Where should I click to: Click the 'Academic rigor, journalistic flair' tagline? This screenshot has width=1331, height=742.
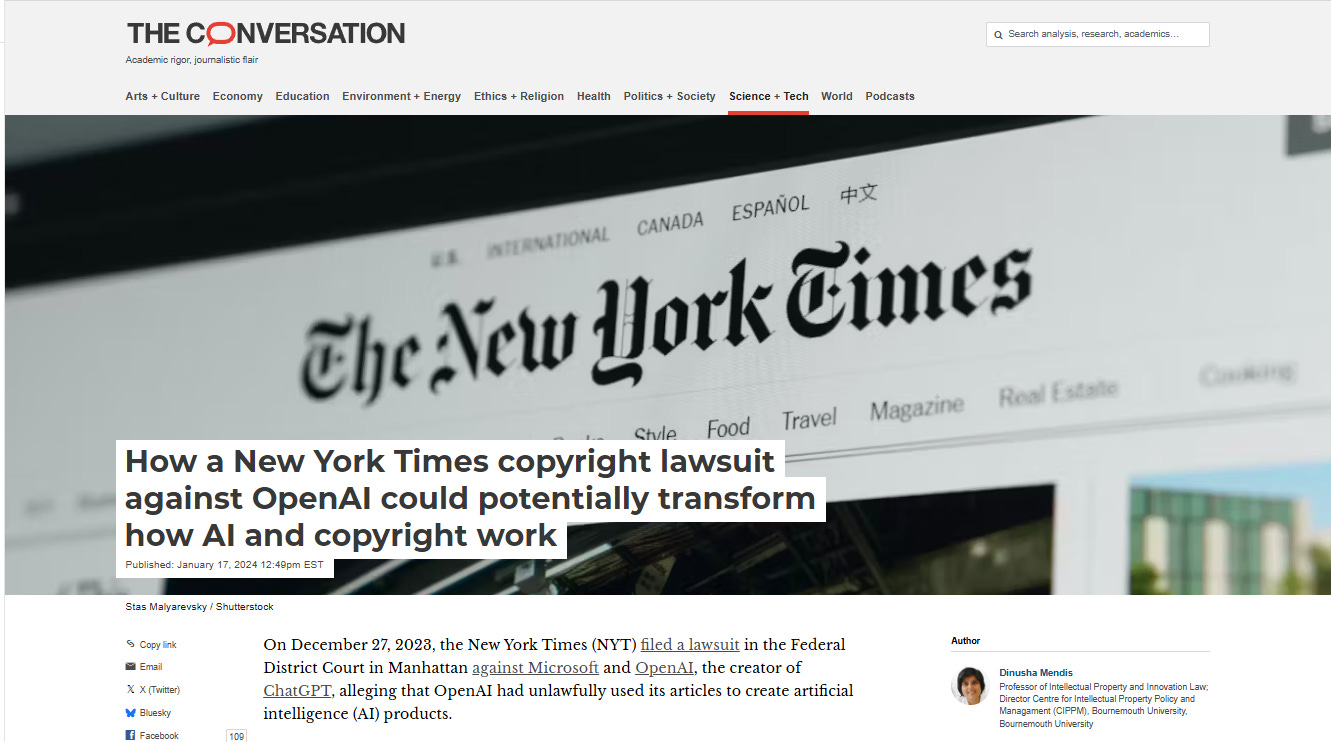[192, 60]
